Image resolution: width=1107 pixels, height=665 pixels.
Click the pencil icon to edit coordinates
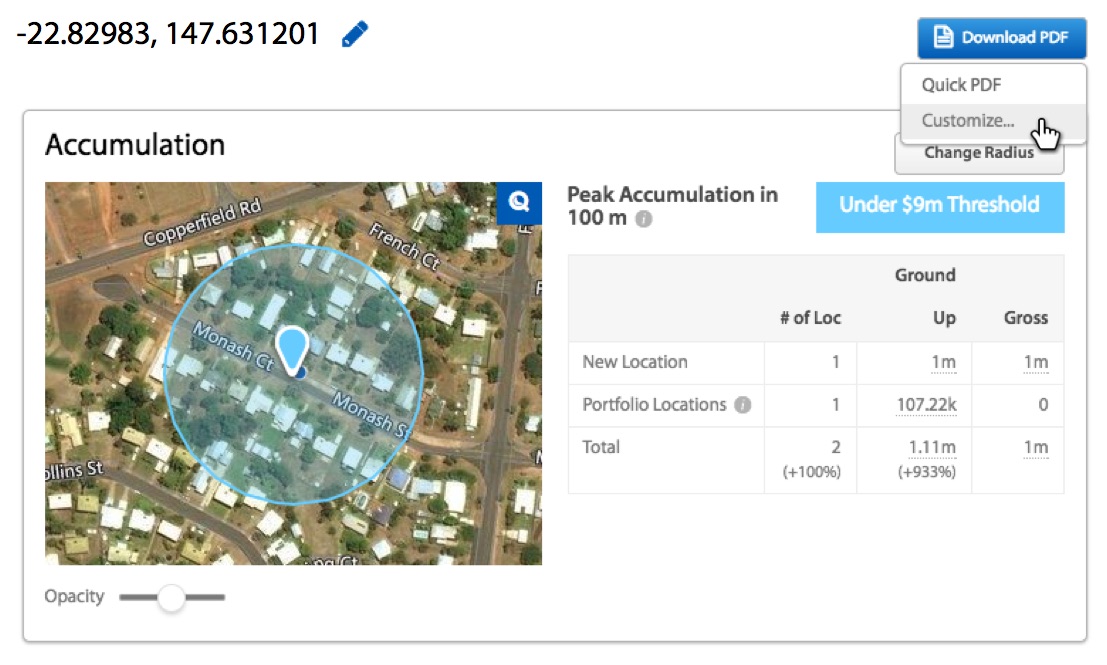(x=354, y=34)
